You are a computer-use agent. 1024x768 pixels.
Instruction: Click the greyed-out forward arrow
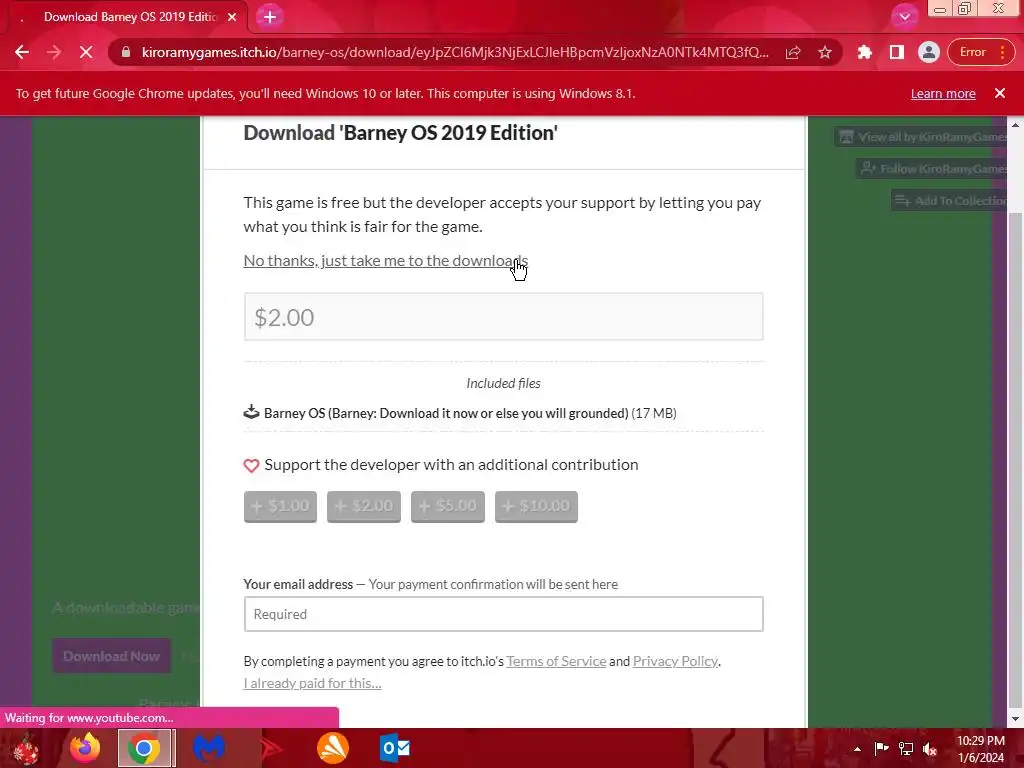point(54,52)
